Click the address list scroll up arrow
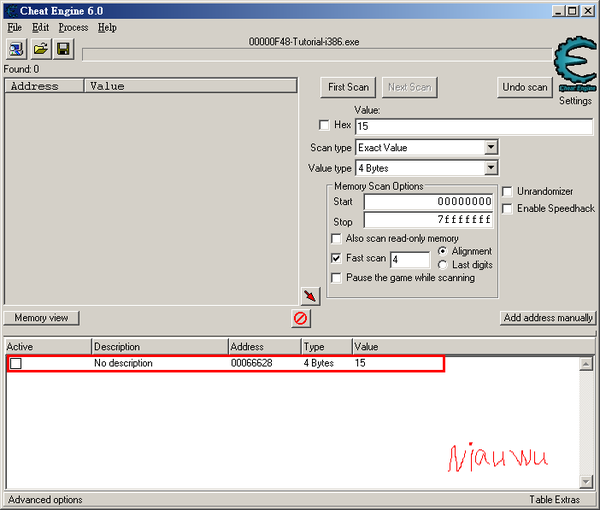600x510 pixels. point(586,363)
